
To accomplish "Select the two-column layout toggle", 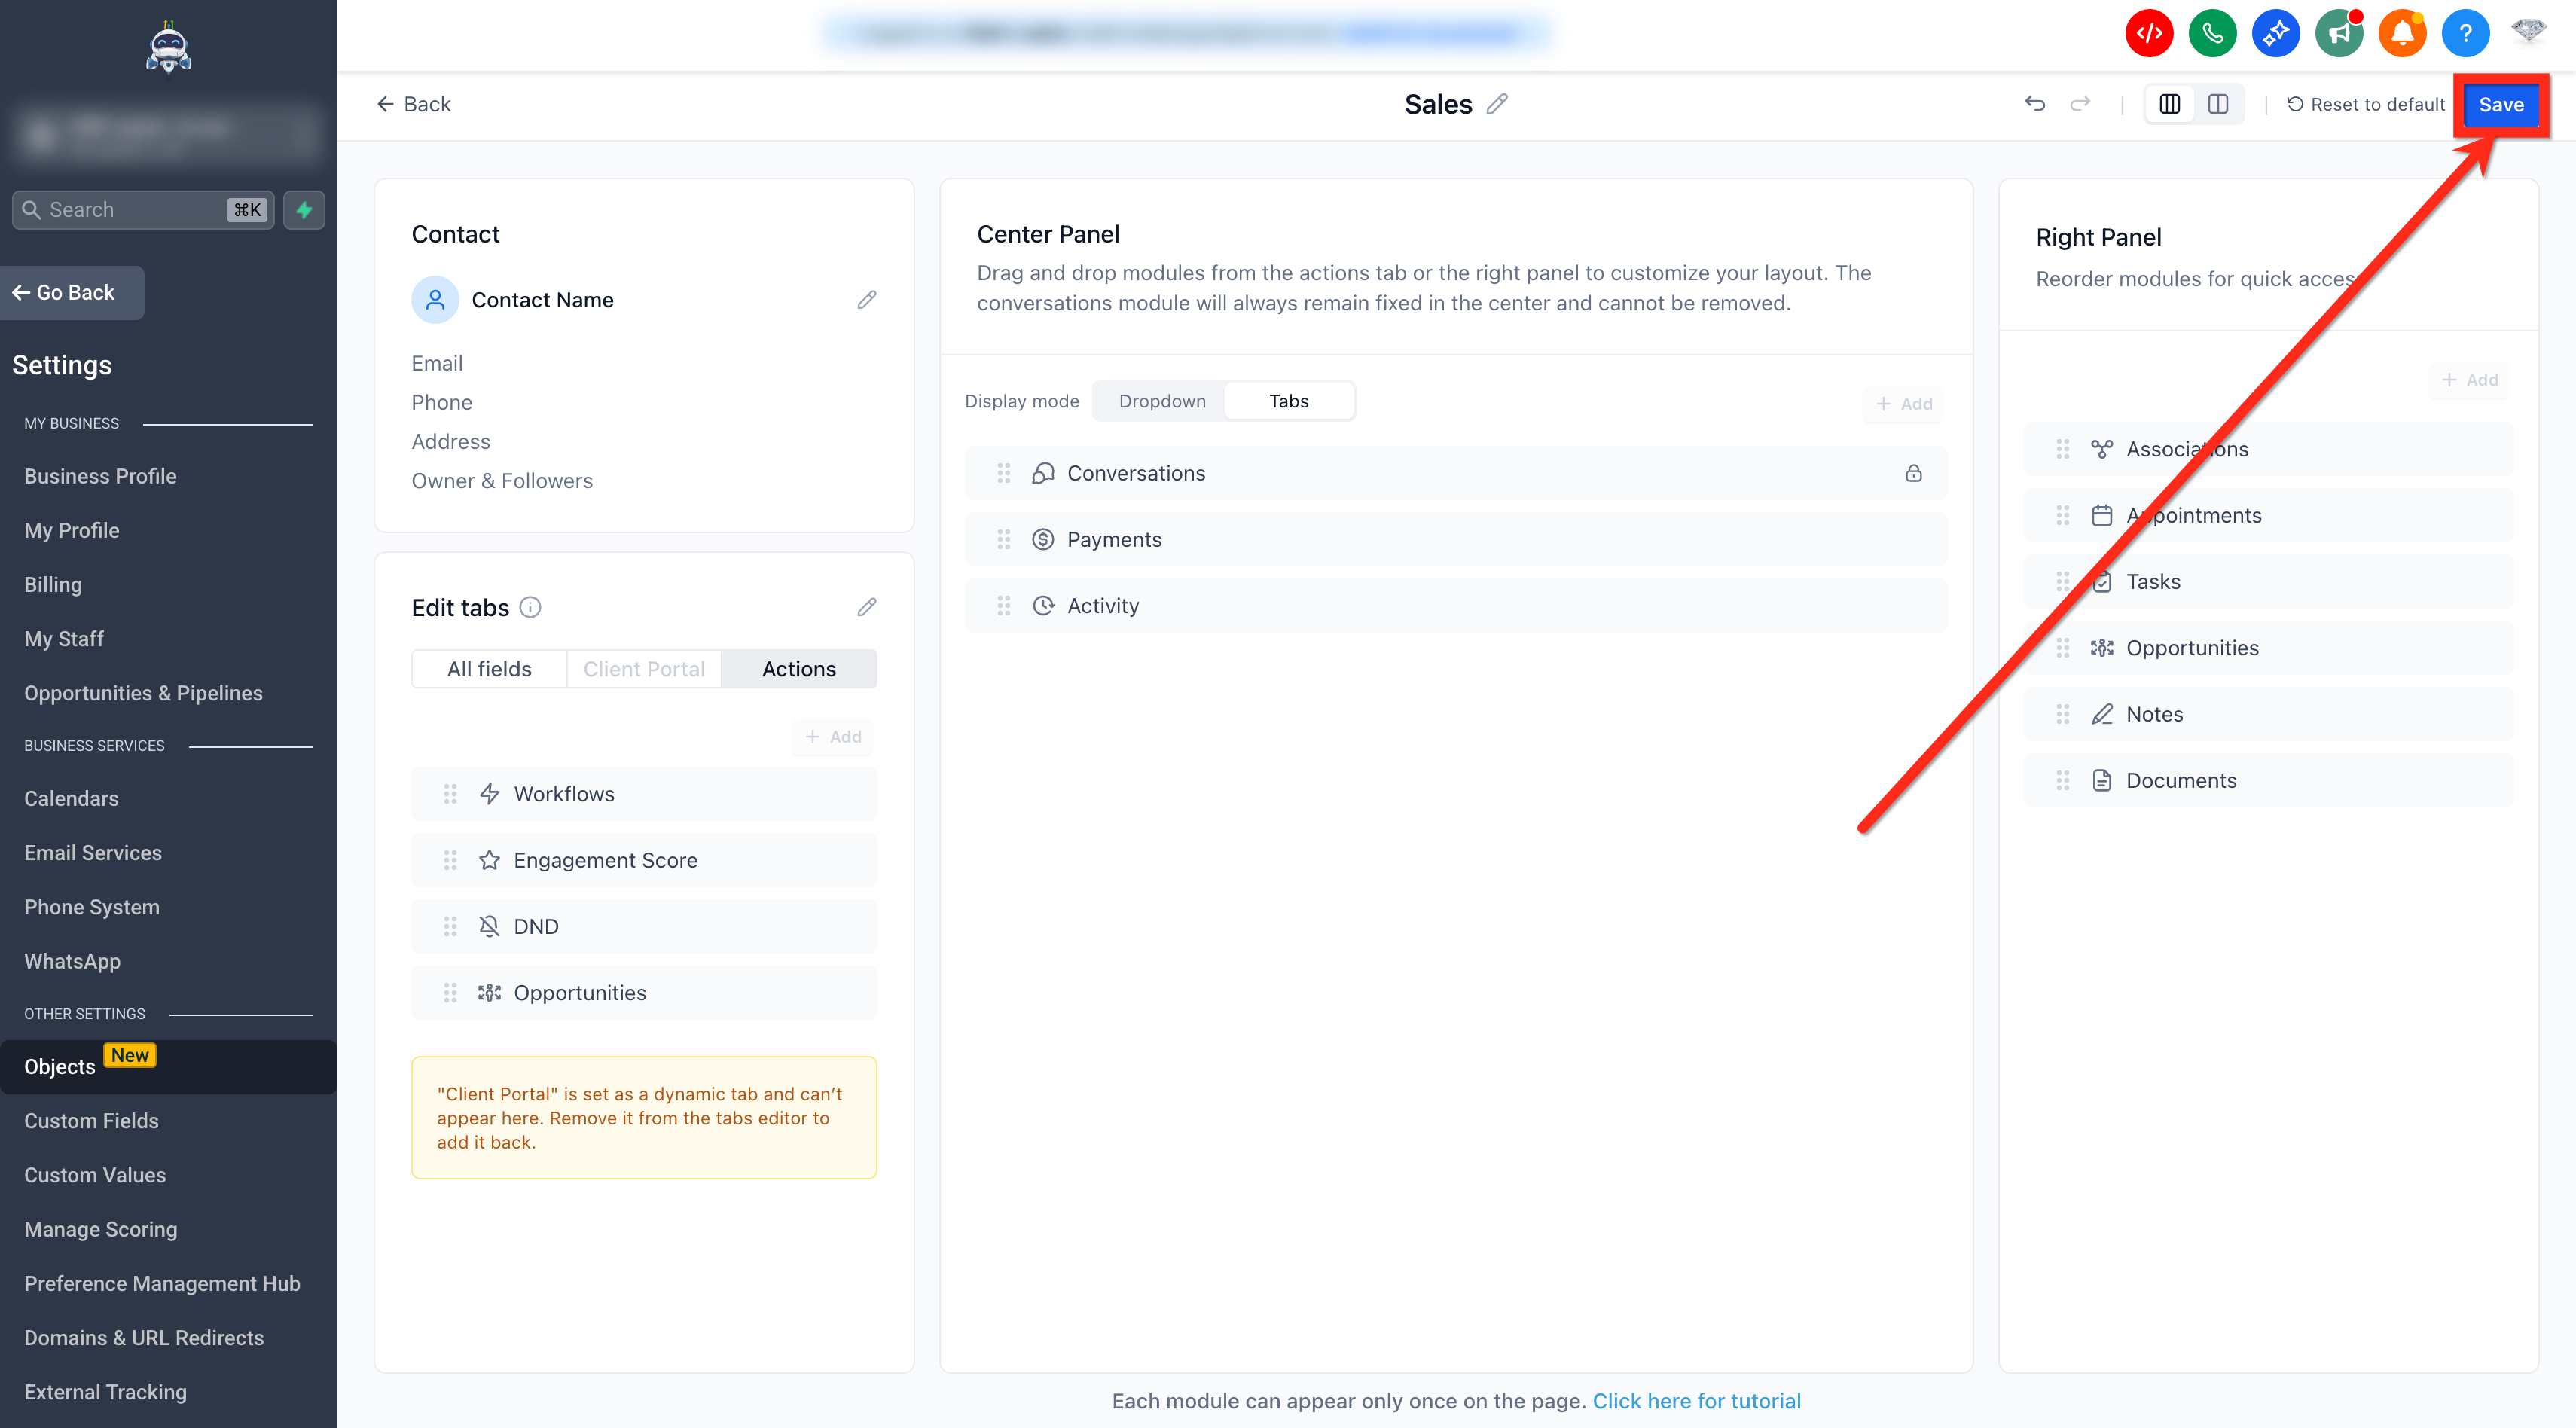I will (x=2217, y=104).
